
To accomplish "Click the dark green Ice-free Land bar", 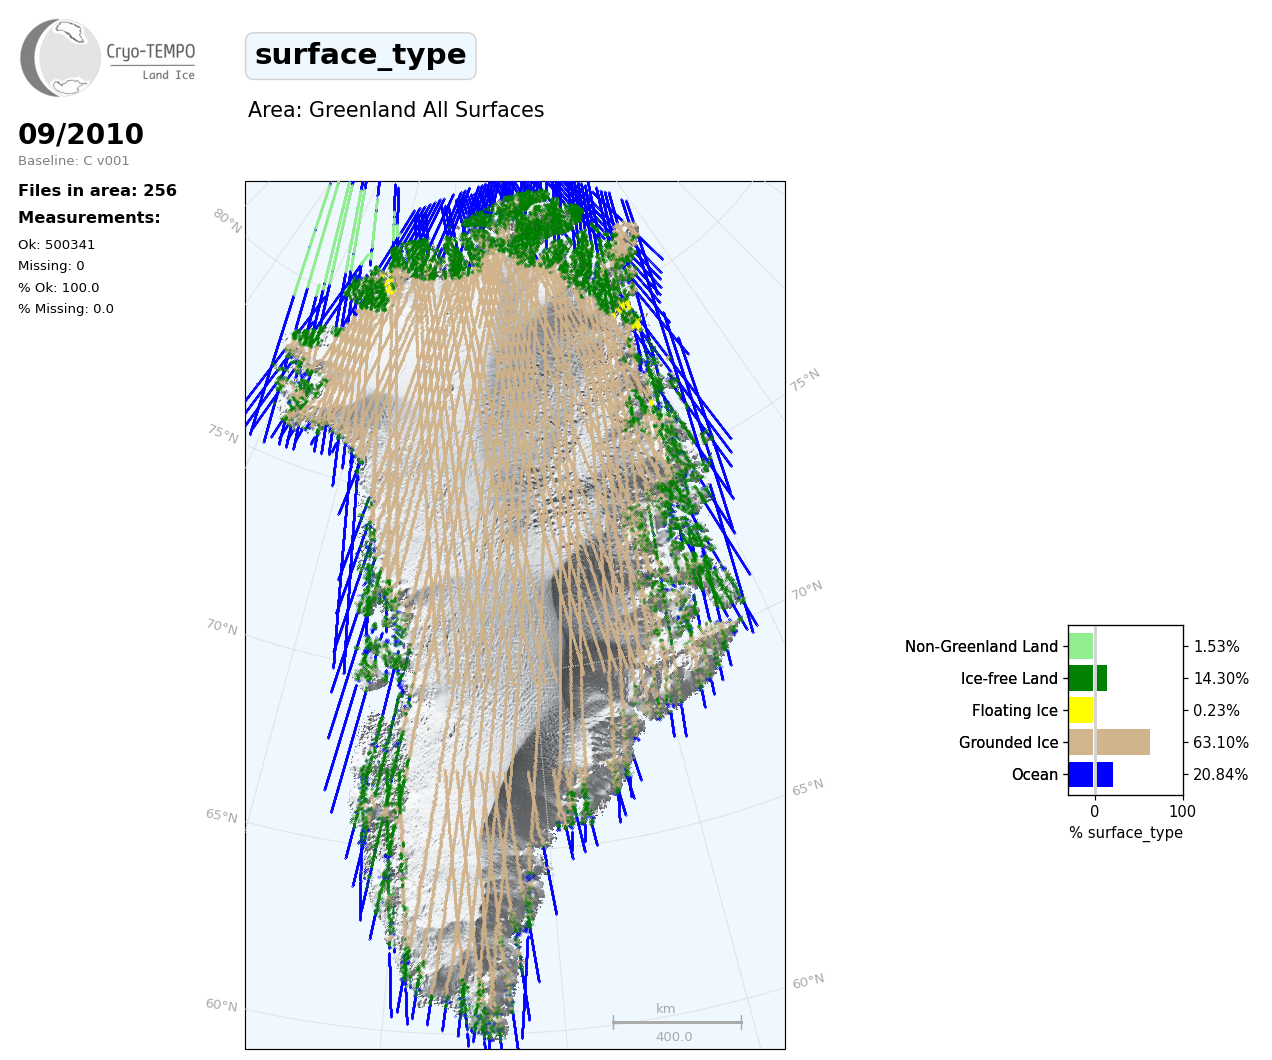I will pyautogui.click(x=1088, y=678).
